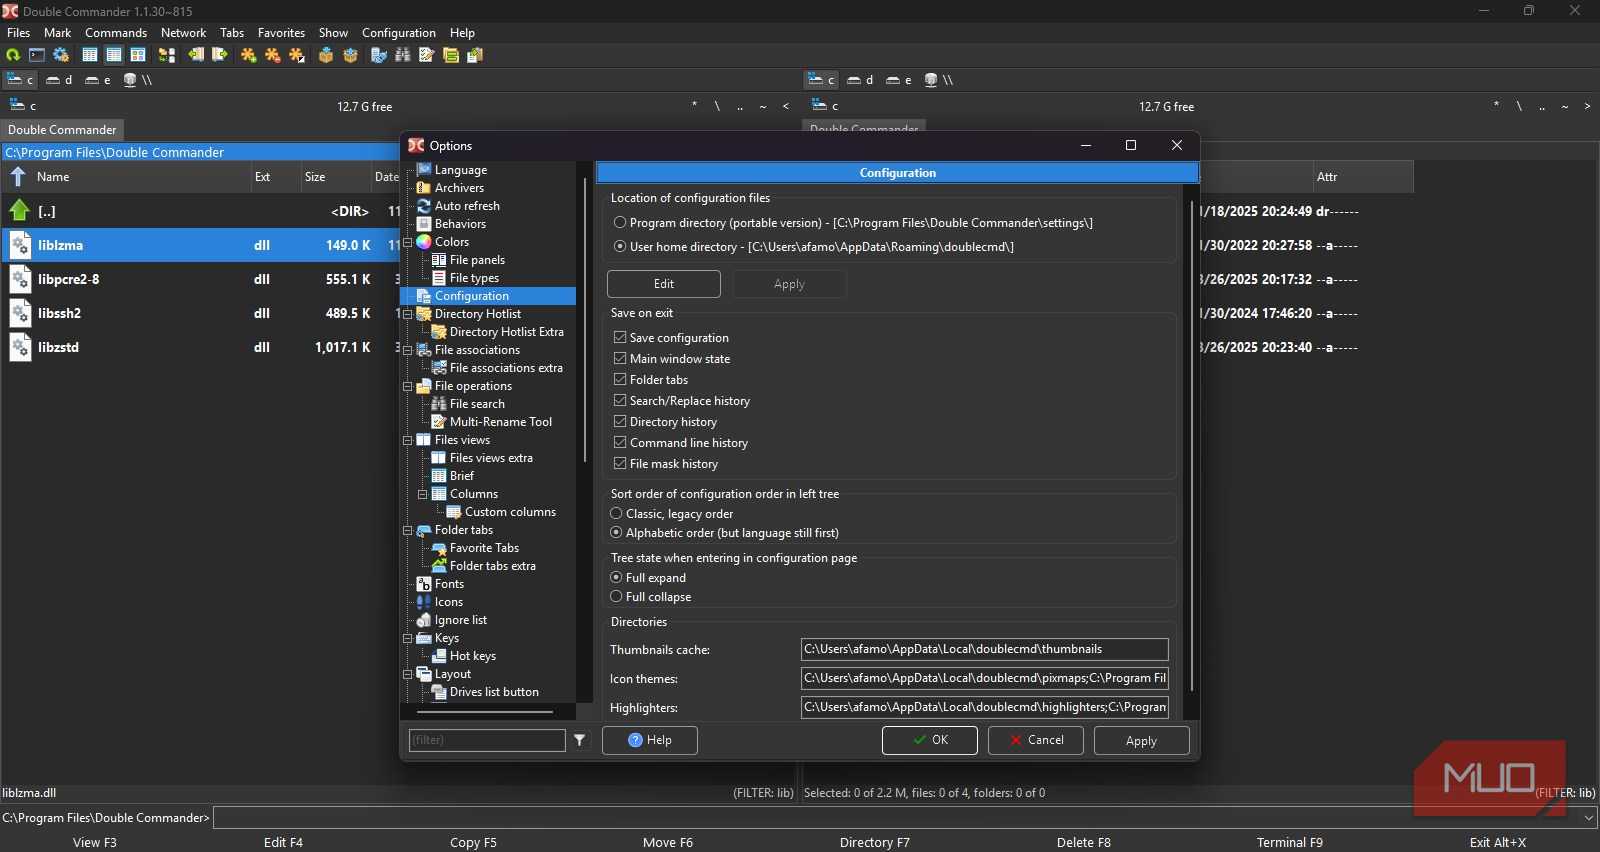Open the Fonts options page
Image resolution: width=1600 pixels, height=852 pixels.
(x=449, y=584)
